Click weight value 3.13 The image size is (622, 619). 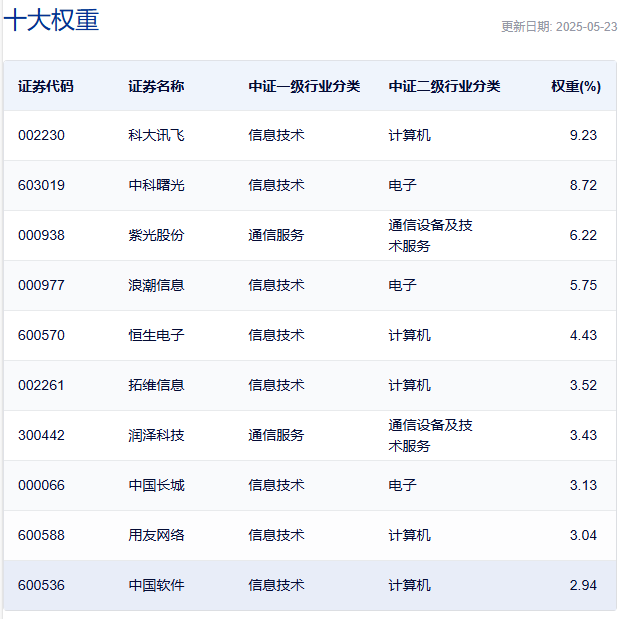[583, 485]
